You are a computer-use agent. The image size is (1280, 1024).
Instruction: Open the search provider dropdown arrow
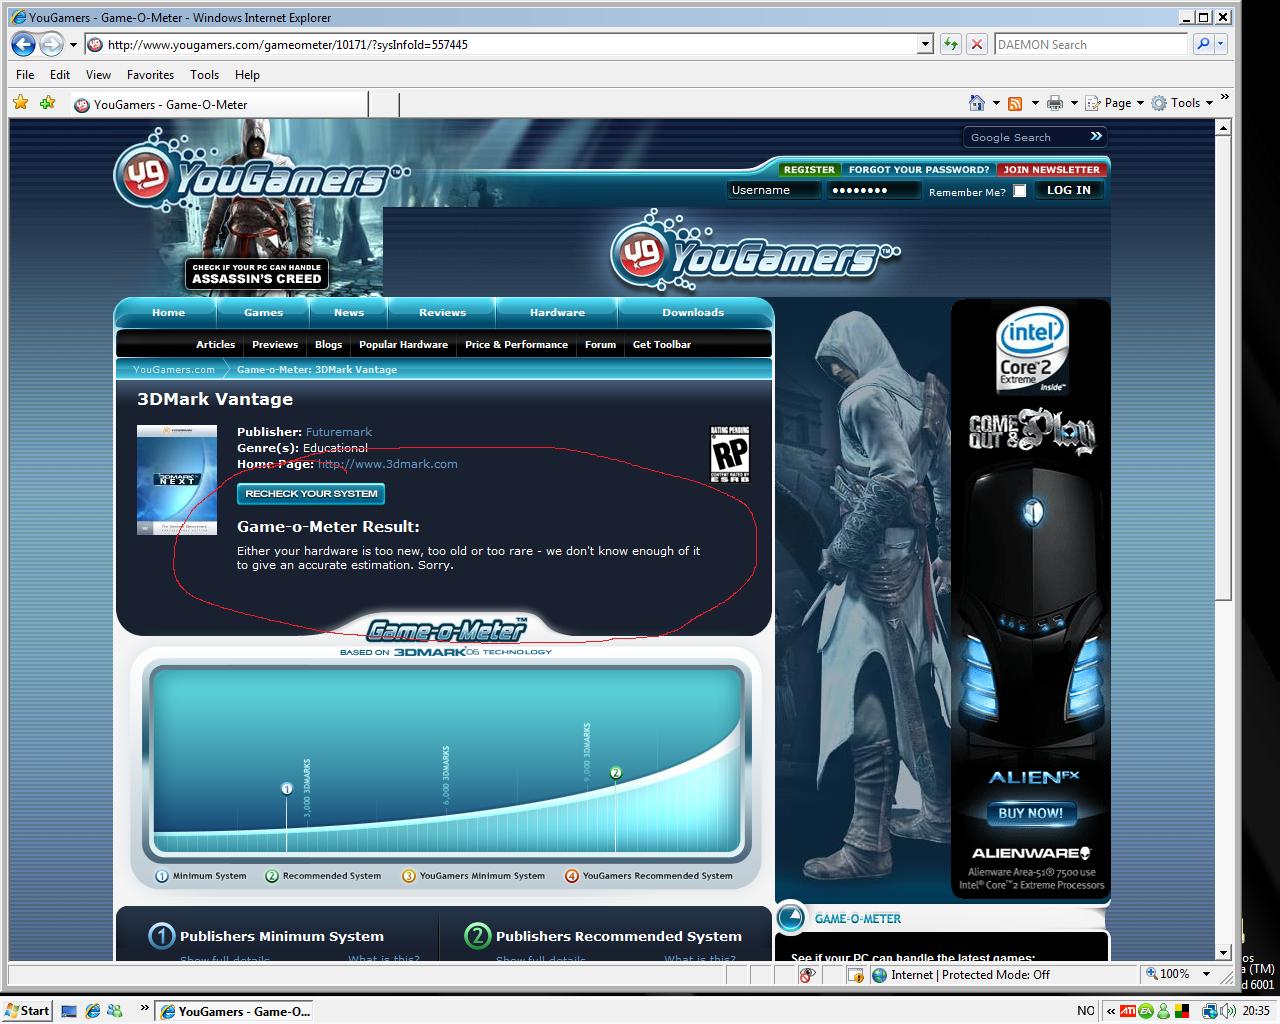pos(1222,44)
